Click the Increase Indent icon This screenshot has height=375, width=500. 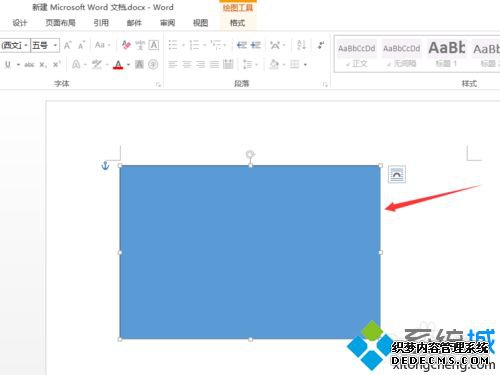click(256, 45)
